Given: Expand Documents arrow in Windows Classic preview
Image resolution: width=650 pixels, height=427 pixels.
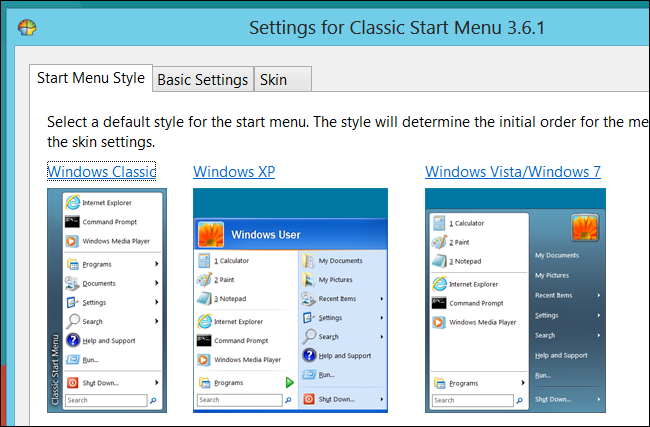Looking at the screenshot, I should click(156, 283).
